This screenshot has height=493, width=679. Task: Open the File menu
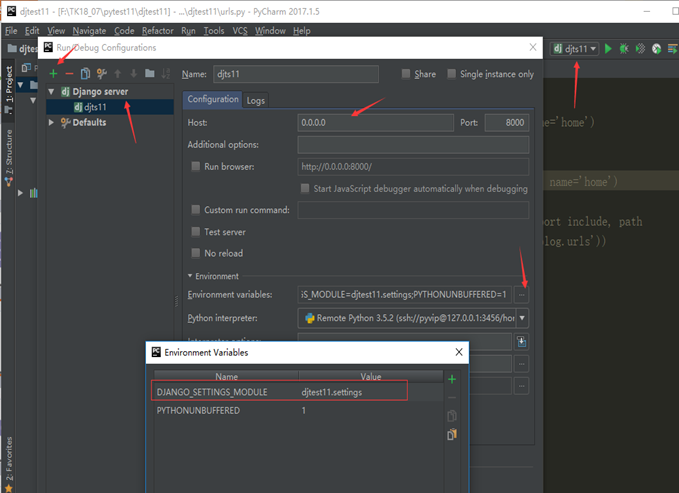pyautogui.click(x=11, y=31)
